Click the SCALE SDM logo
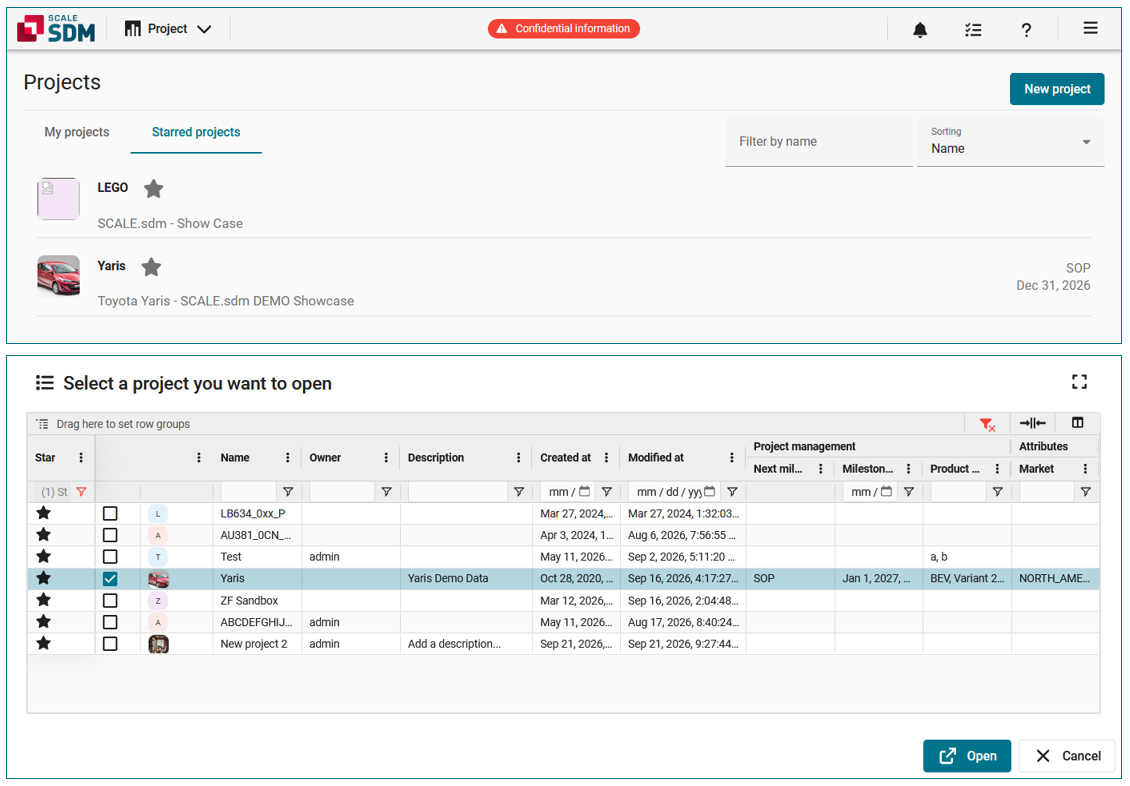Image resolution: width=1130 pixels, height=786 pixels. point(56,29)
